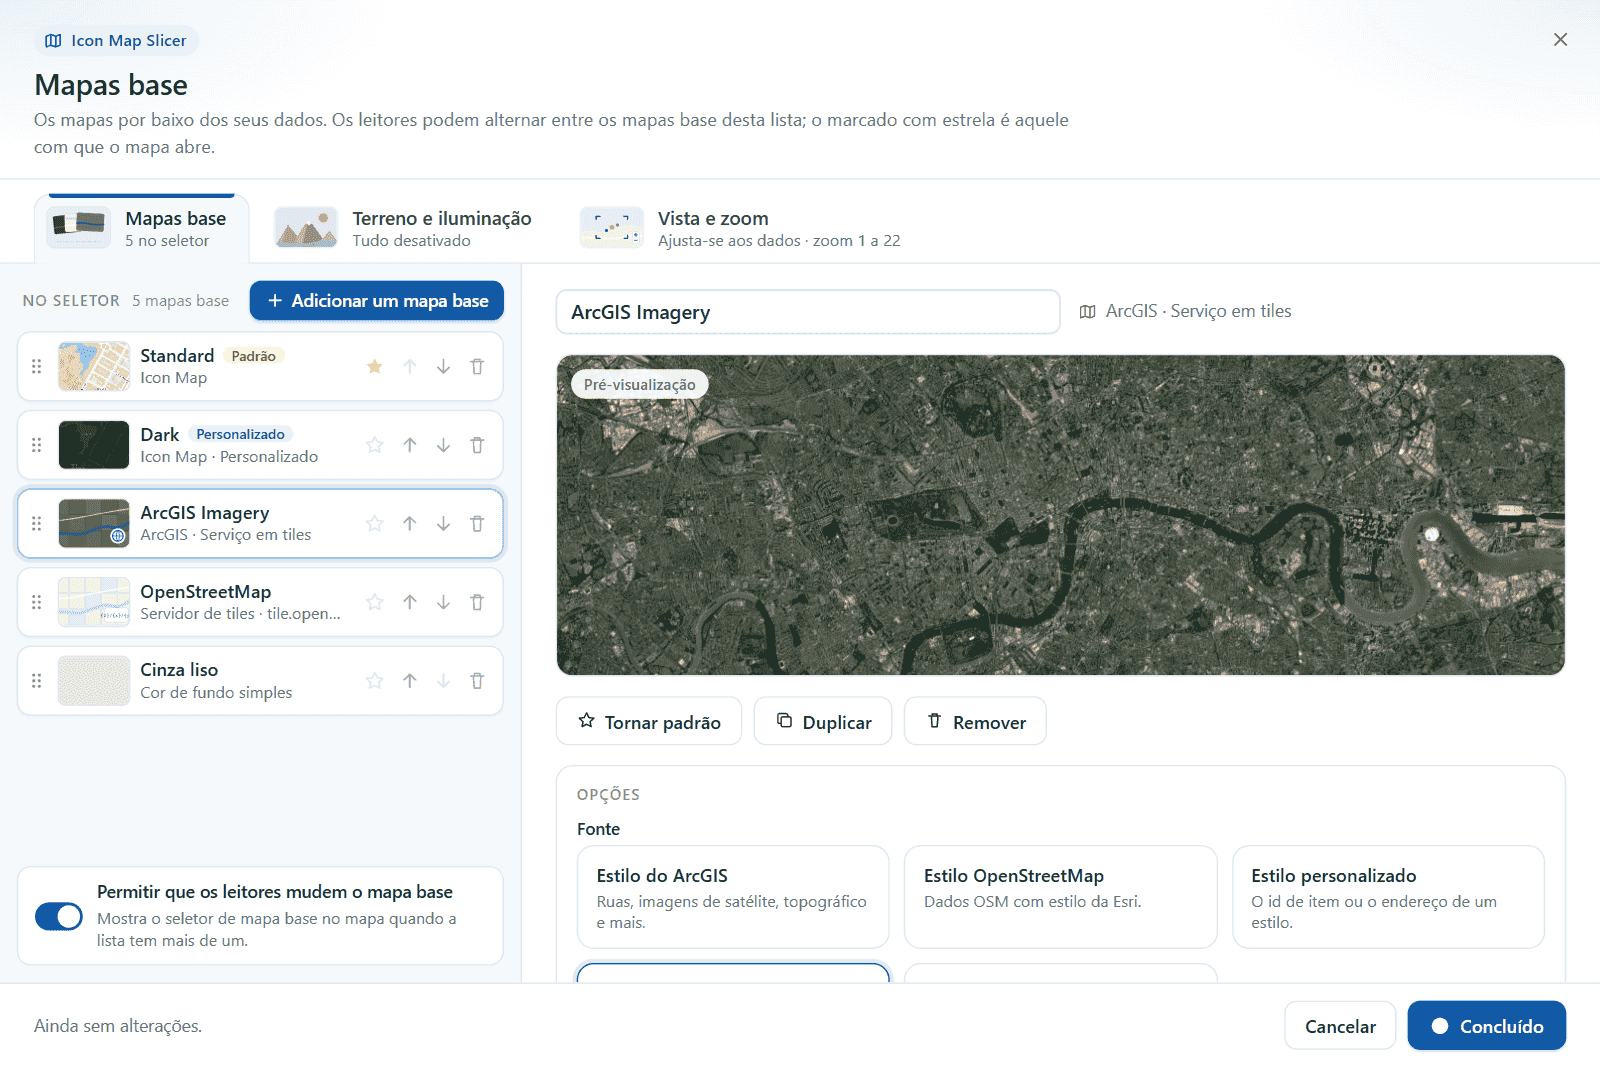The height and width of the screenshot is (1067, 1600).
Task: Star OpenStreetMap as default basemap
Action: [375, 602]
